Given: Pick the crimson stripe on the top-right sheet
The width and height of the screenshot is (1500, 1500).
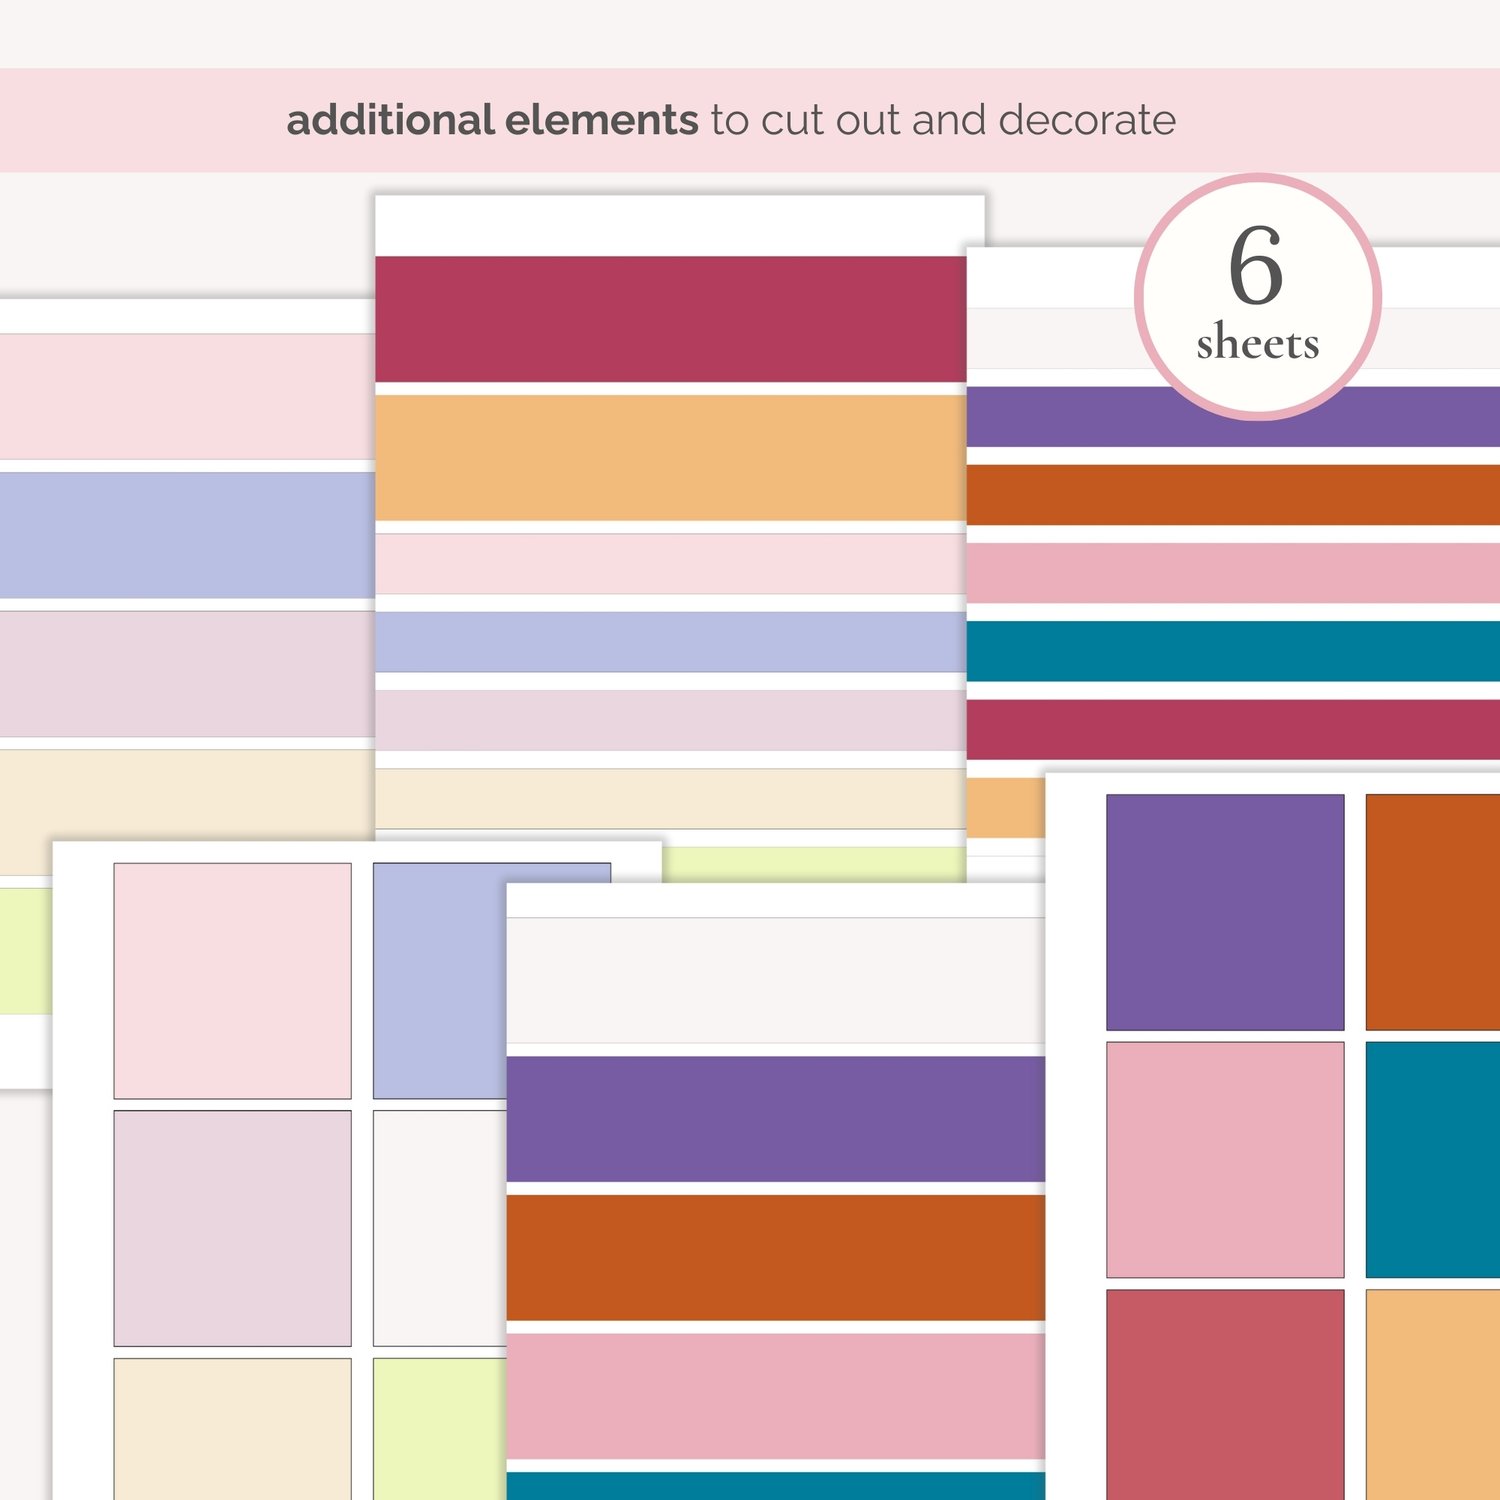Looking at the screenshot, I should click(1233, 730).
